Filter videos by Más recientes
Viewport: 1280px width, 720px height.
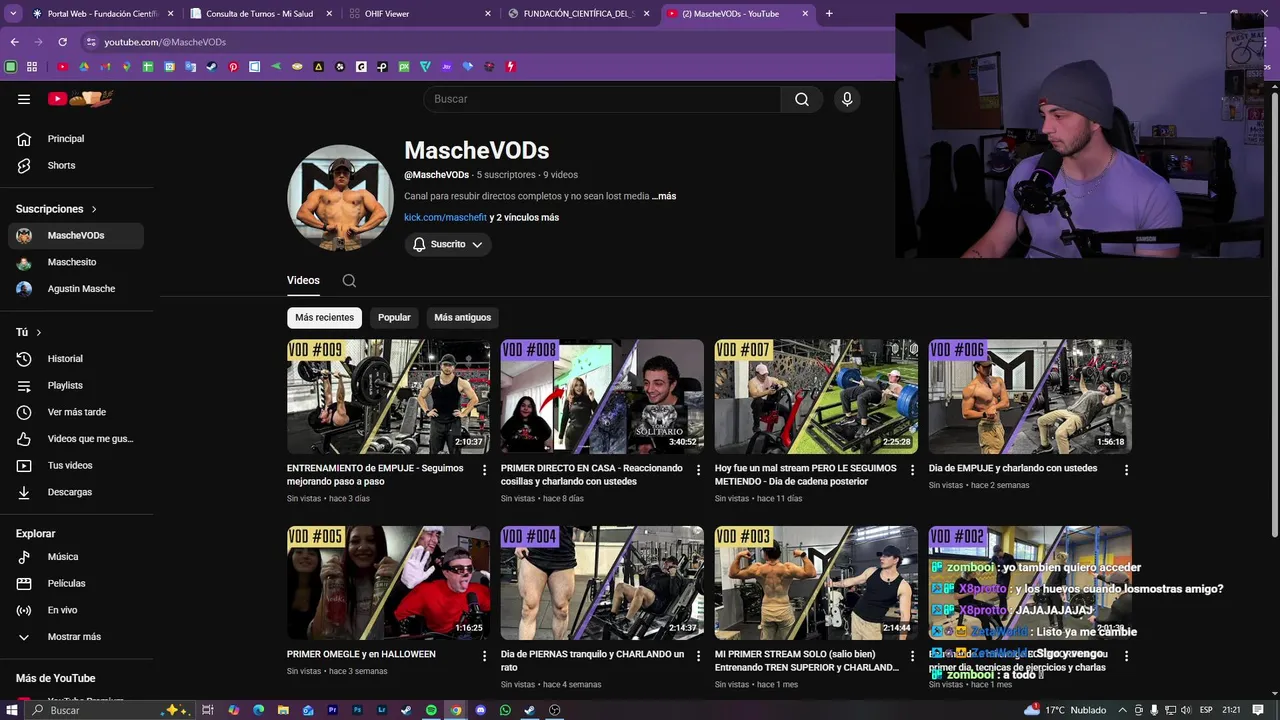(x=324, y=317)
